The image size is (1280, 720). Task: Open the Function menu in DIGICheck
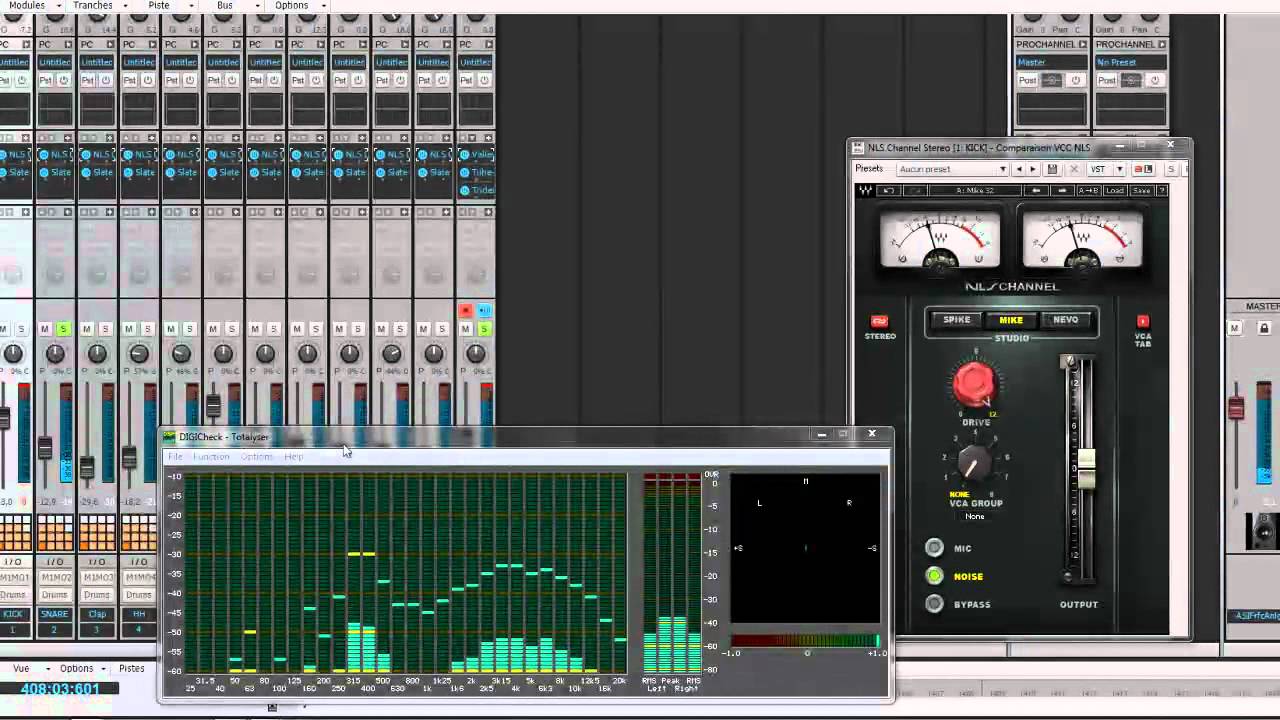point(211,457)
